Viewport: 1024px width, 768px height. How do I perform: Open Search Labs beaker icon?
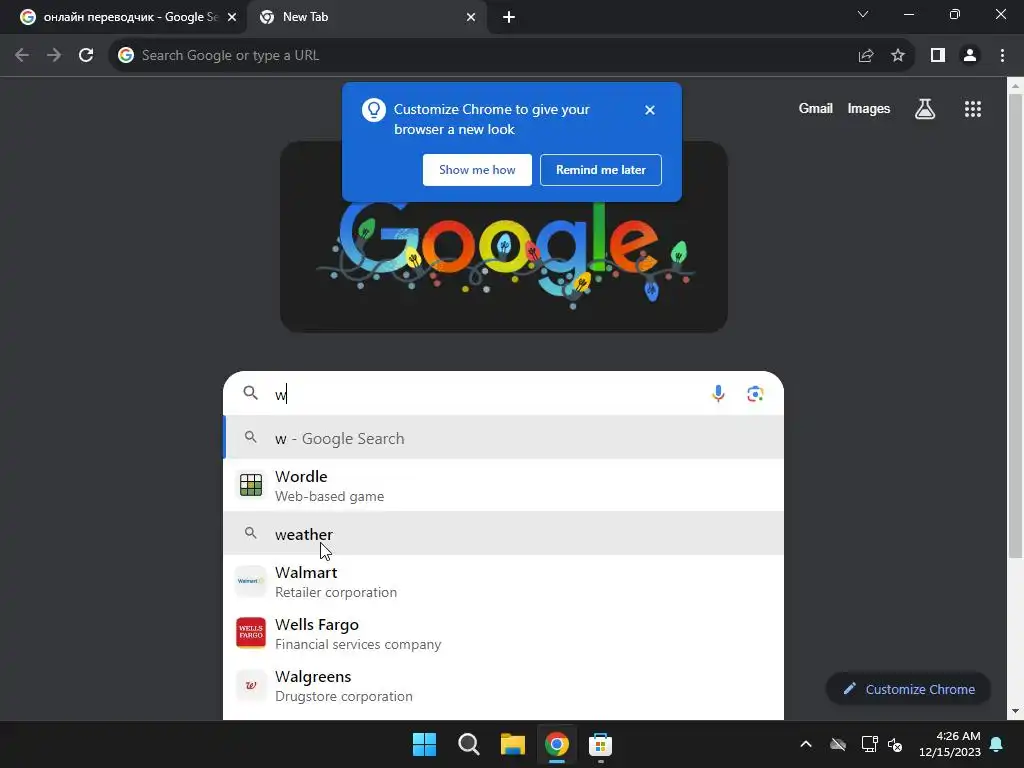click(925, 109)
